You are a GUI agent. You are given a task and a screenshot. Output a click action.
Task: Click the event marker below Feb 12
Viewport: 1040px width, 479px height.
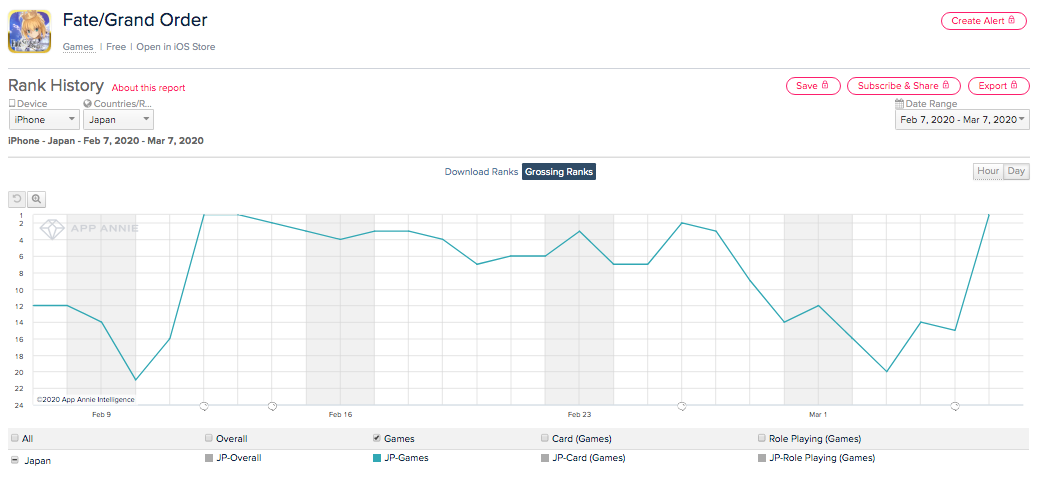click(x=204, y=405)
